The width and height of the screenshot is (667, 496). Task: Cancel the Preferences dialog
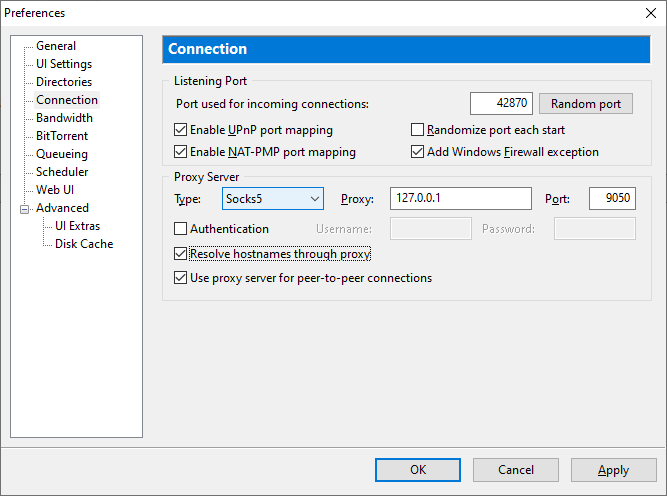(516, 470)
